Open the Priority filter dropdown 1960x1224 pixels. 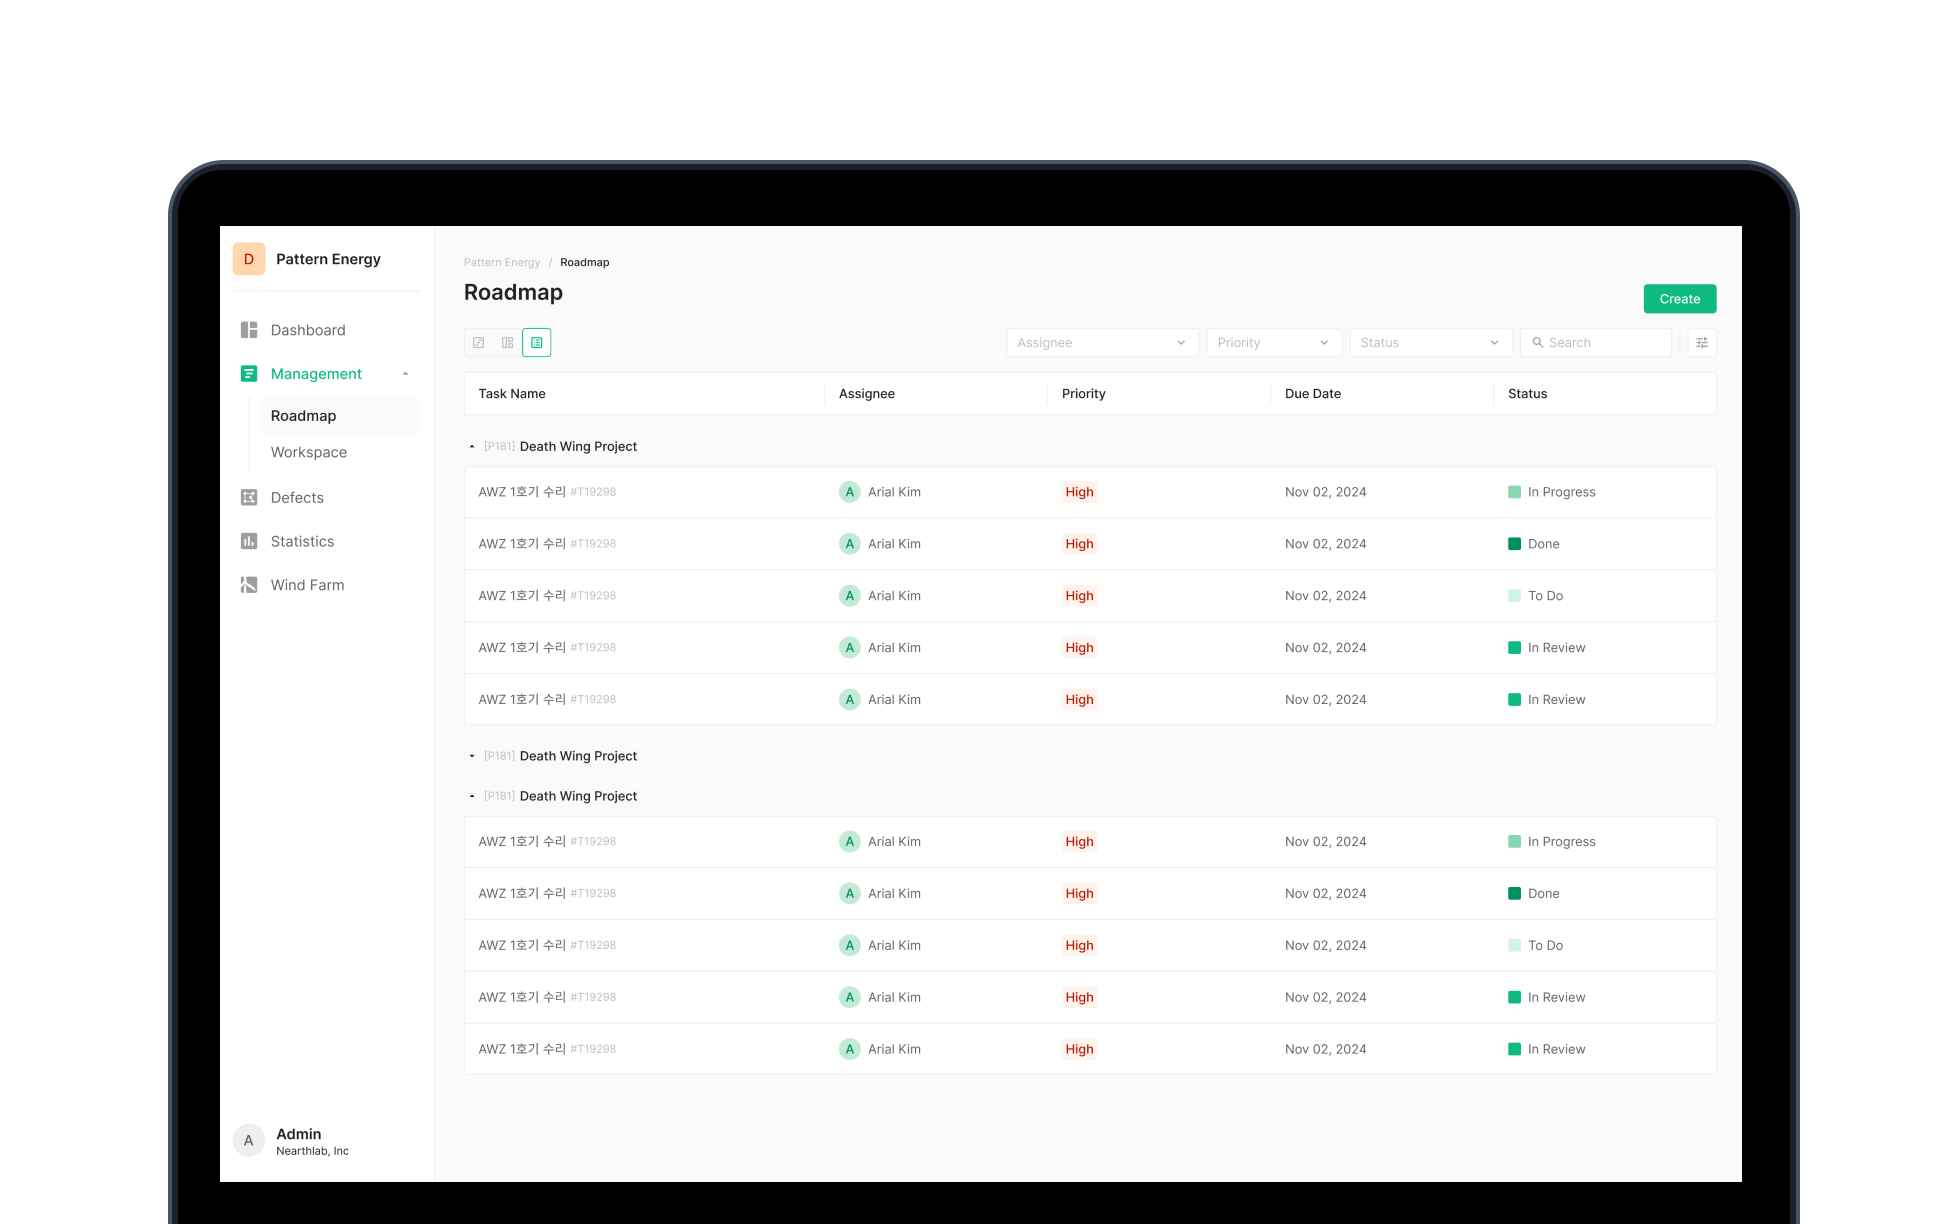point(1273,342)
